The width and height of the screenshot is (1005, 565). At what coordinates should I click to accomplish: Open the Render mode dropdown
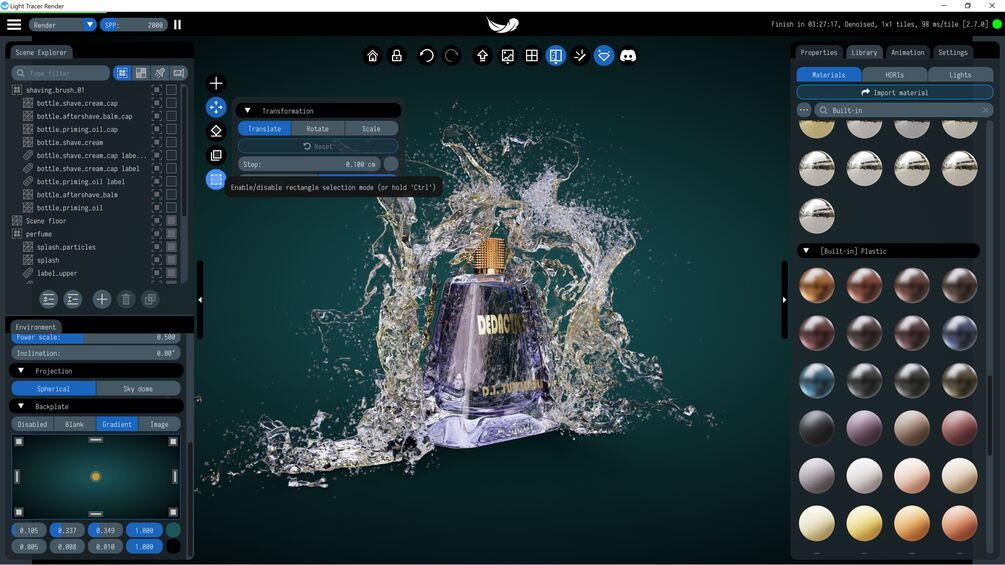point(62,24)
